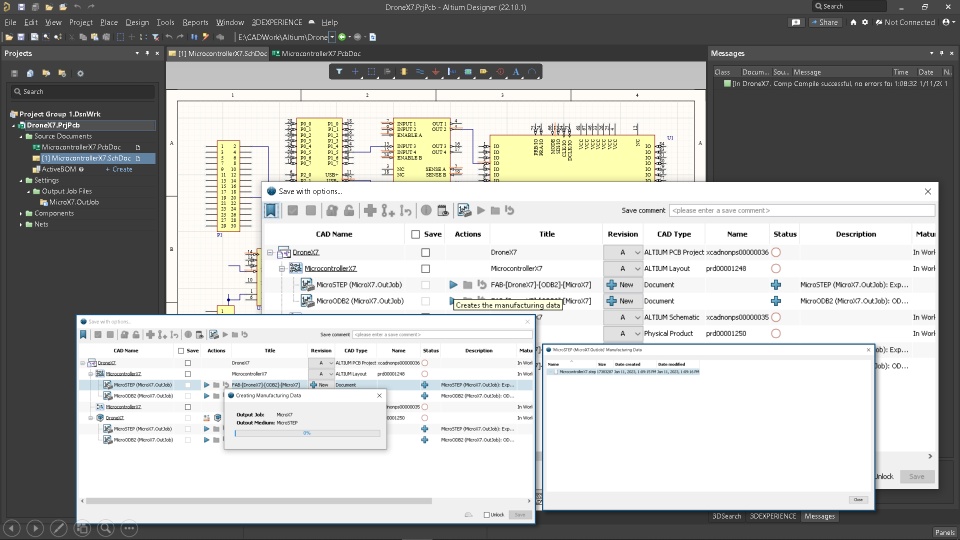Switch to the MicrocontrollerX7.PcbDoc document tab
The height and width of the screenshot is (540, 960).
click(x=317, y=54)
